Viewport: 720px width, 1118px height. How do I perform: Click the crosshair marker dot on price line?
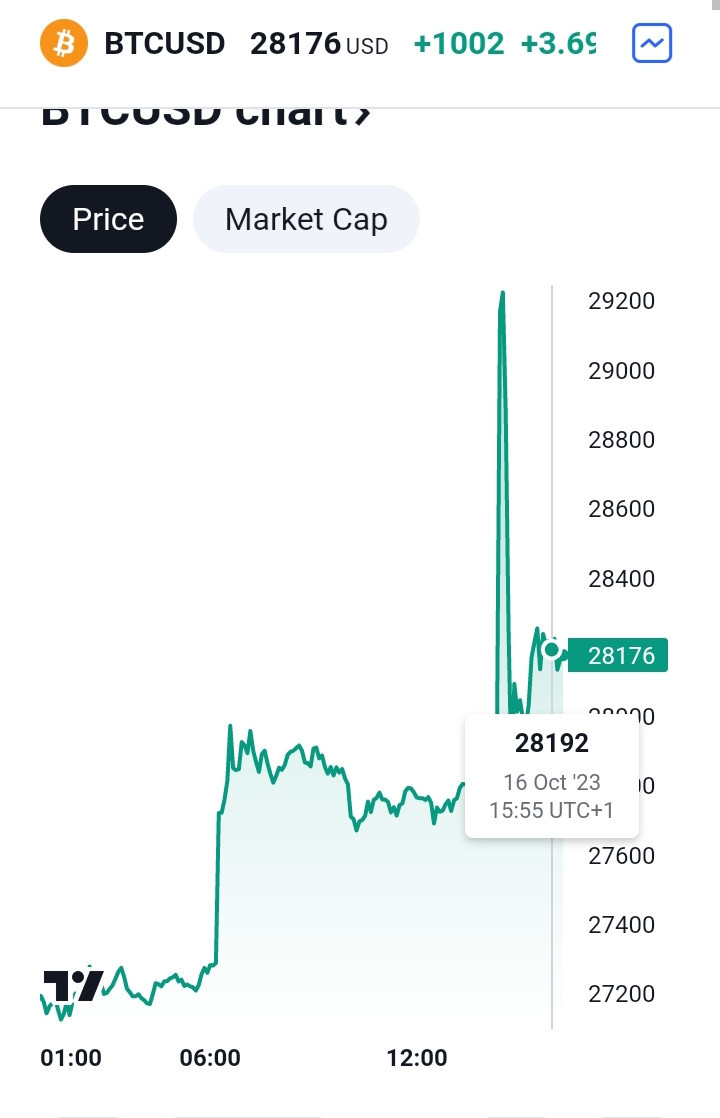tap(551, 650)
